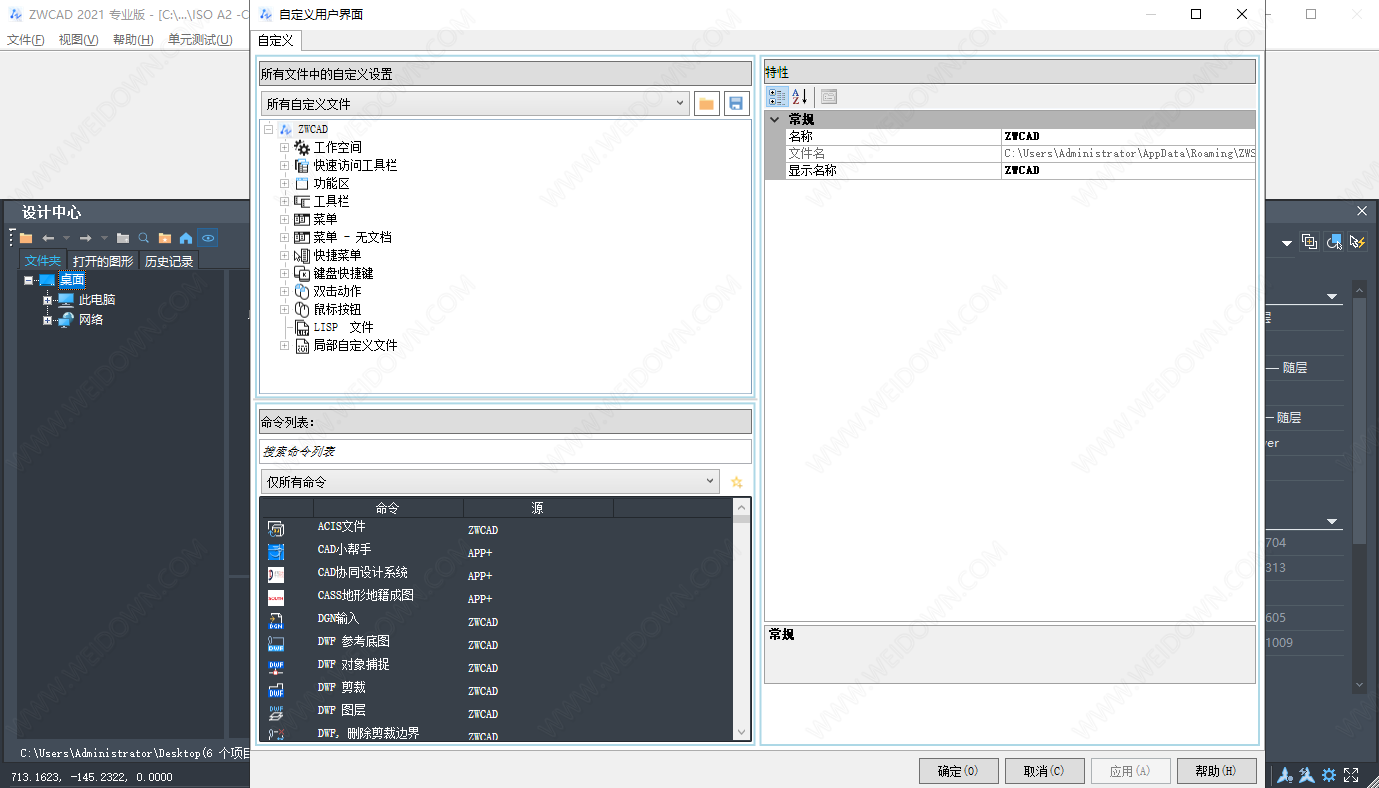This screenshot has height=788, width=1379.
Task: Open the 文件(F) menu
Action: click(26, 40)
